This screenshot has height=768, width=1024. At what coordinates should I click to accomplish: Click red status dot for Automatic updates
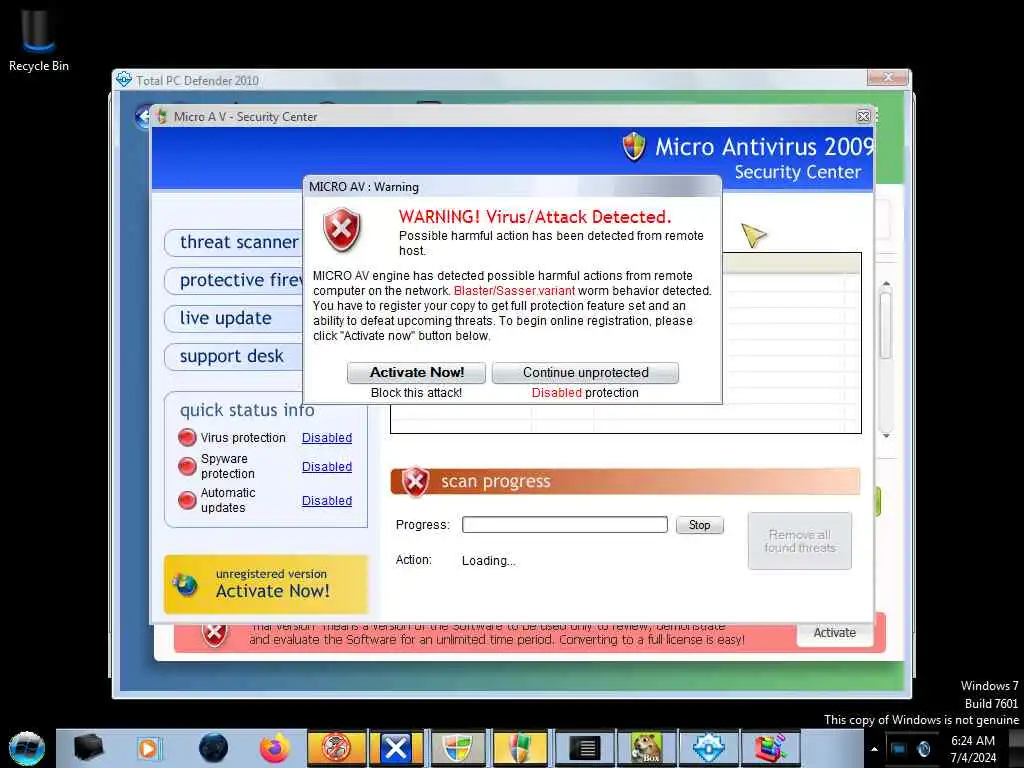click(187, 500)
